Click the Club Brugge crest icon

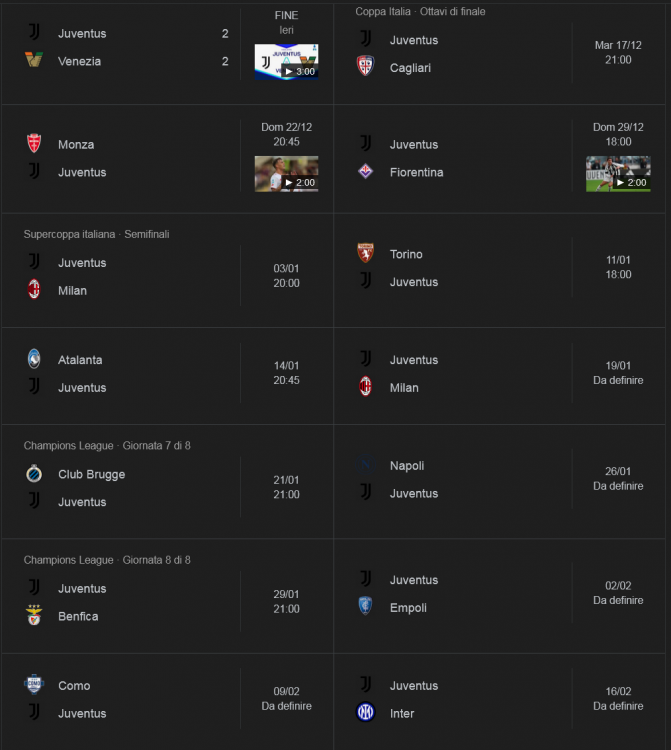pyautogui.click(x=34, y=474)
